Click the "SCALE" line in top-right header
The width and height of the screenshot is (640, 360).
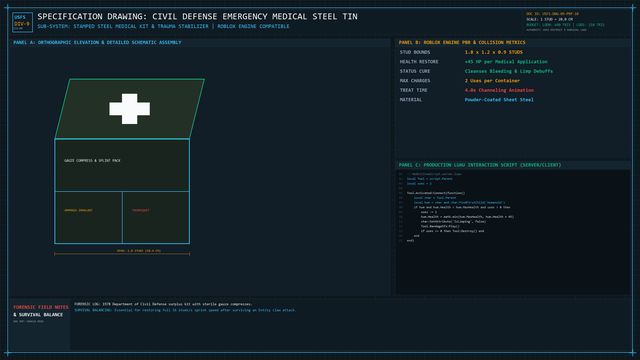coord(549,19)
